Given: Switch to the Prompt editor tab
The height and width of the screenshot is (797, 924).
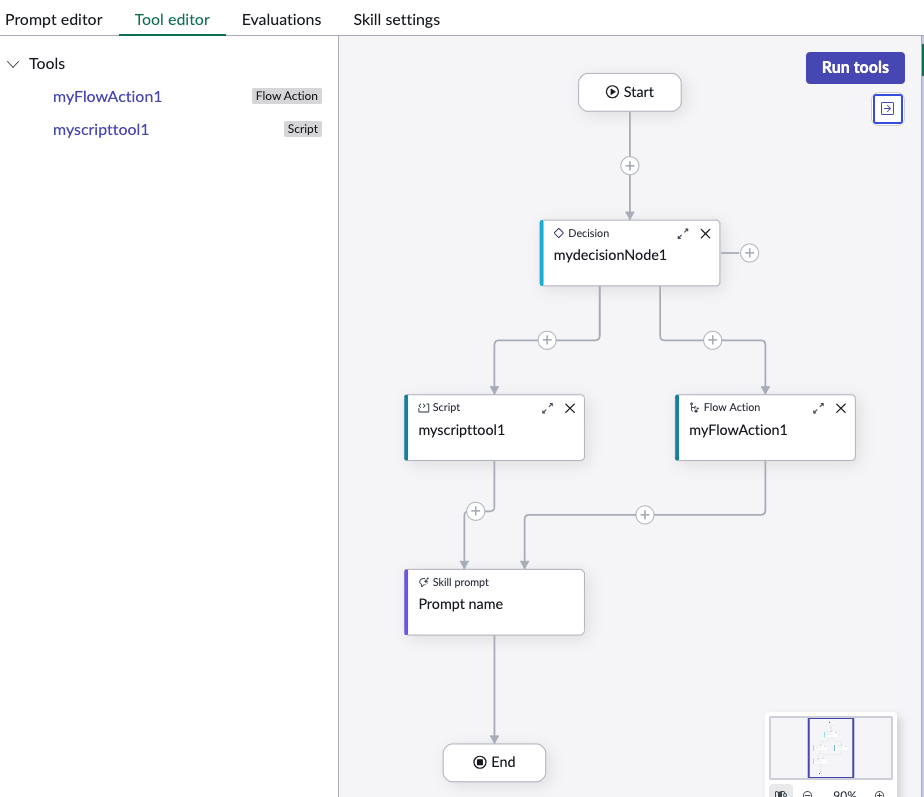Looking at the screenshot, I should [54, 19].
